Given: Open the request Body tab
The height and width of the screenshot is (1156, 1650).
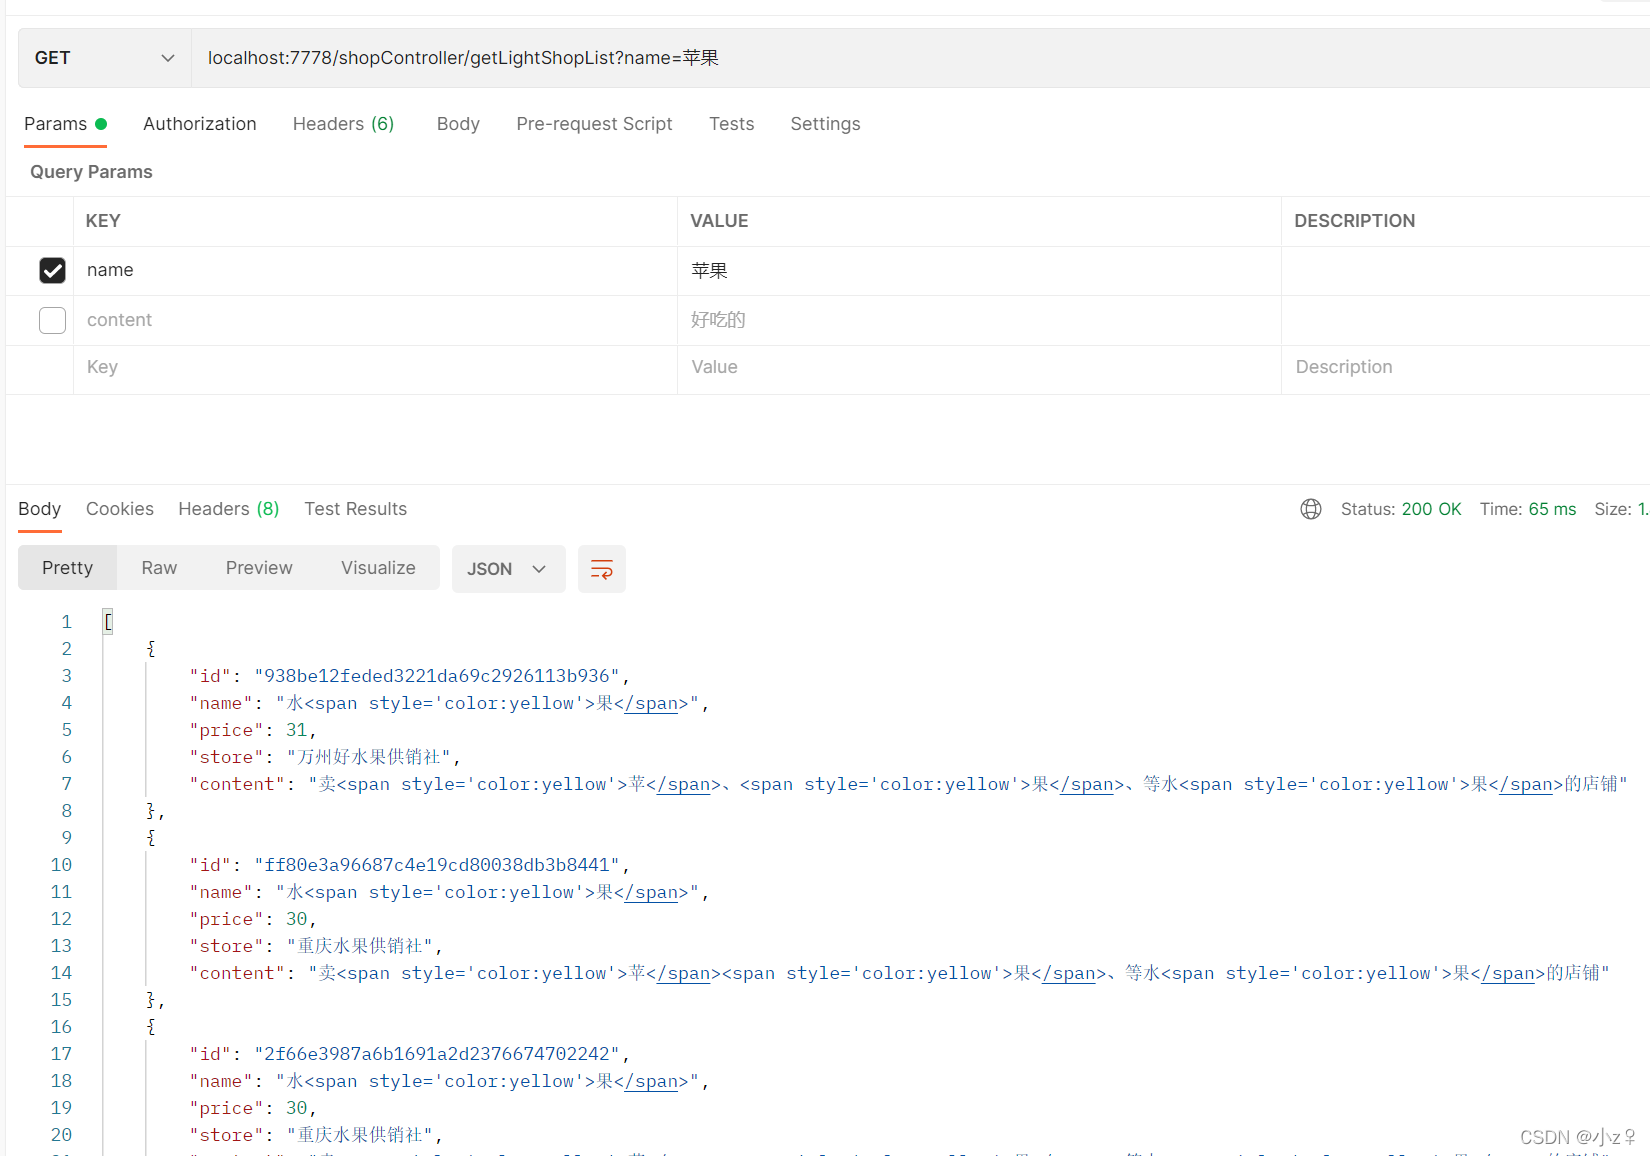Looking at the screenshot, I should 458,124.
